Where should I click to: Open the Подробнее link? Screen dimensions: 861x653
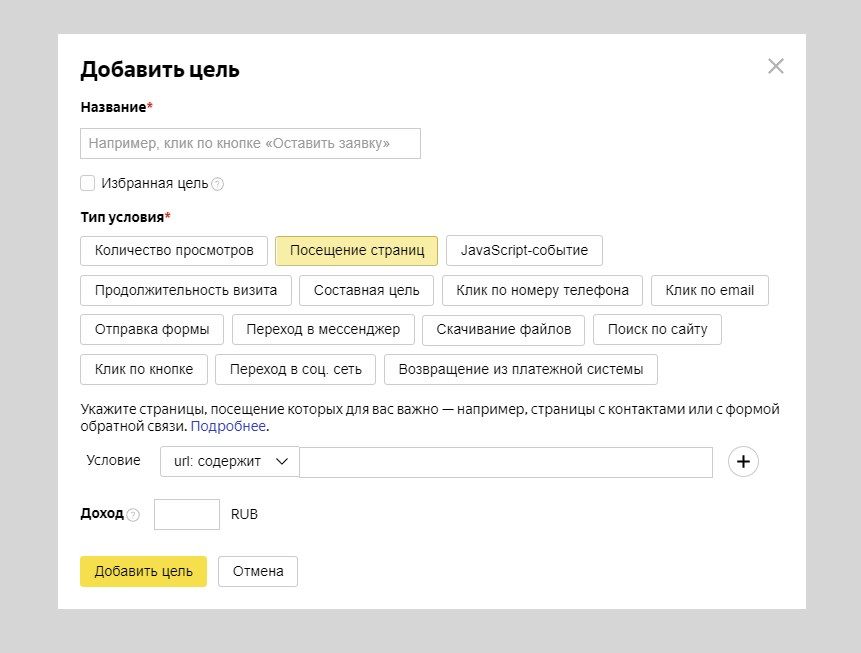click(x=228, y=426)
